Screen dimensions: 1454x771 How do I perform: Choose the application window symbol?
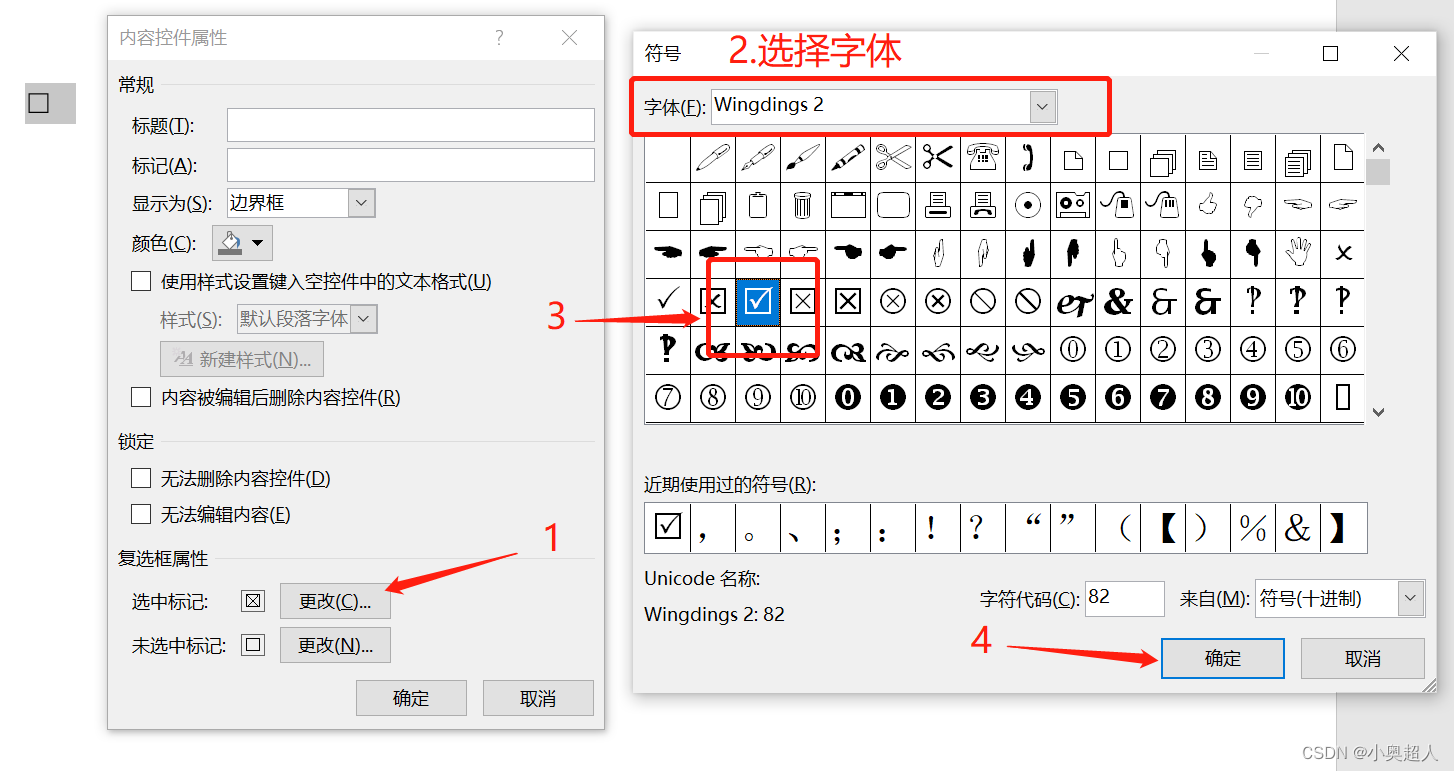pyautogui.click(x=848, y=206)
